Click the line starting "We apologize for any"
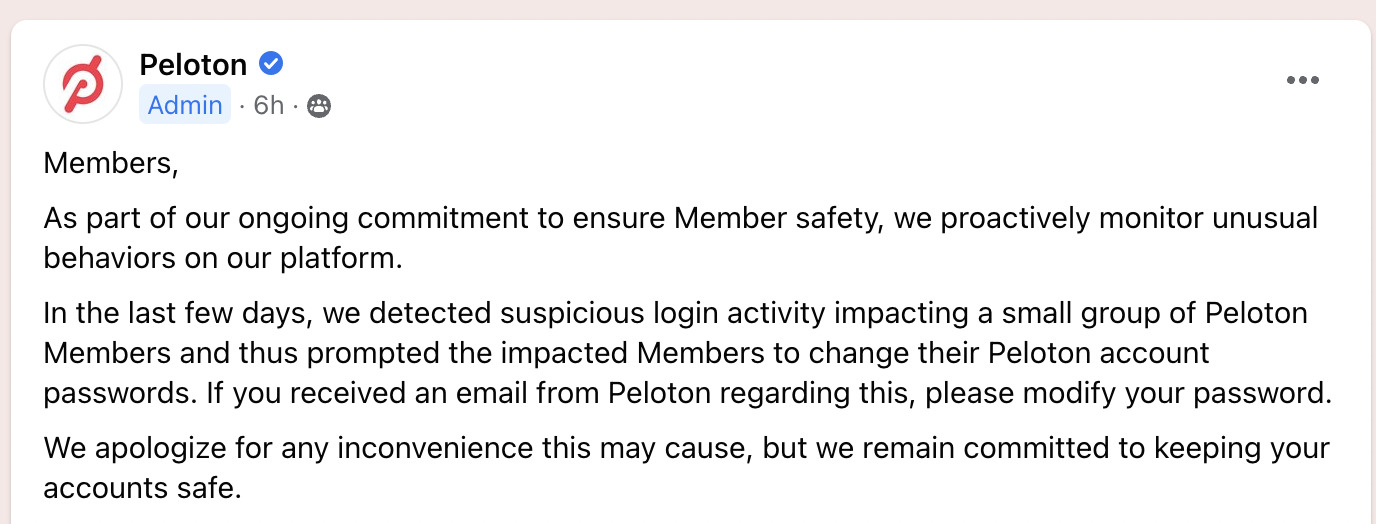This screenshot has height=524, width=1376. coord(687,448)
